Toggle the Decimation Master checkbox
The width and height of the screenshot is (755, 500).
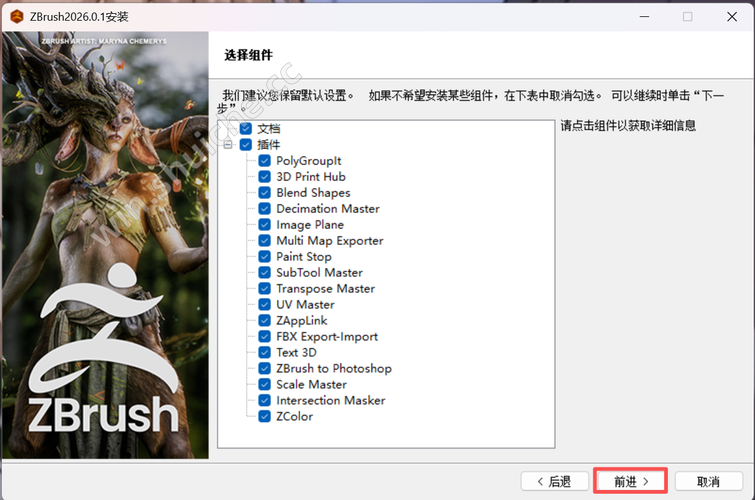coord(264,209)
